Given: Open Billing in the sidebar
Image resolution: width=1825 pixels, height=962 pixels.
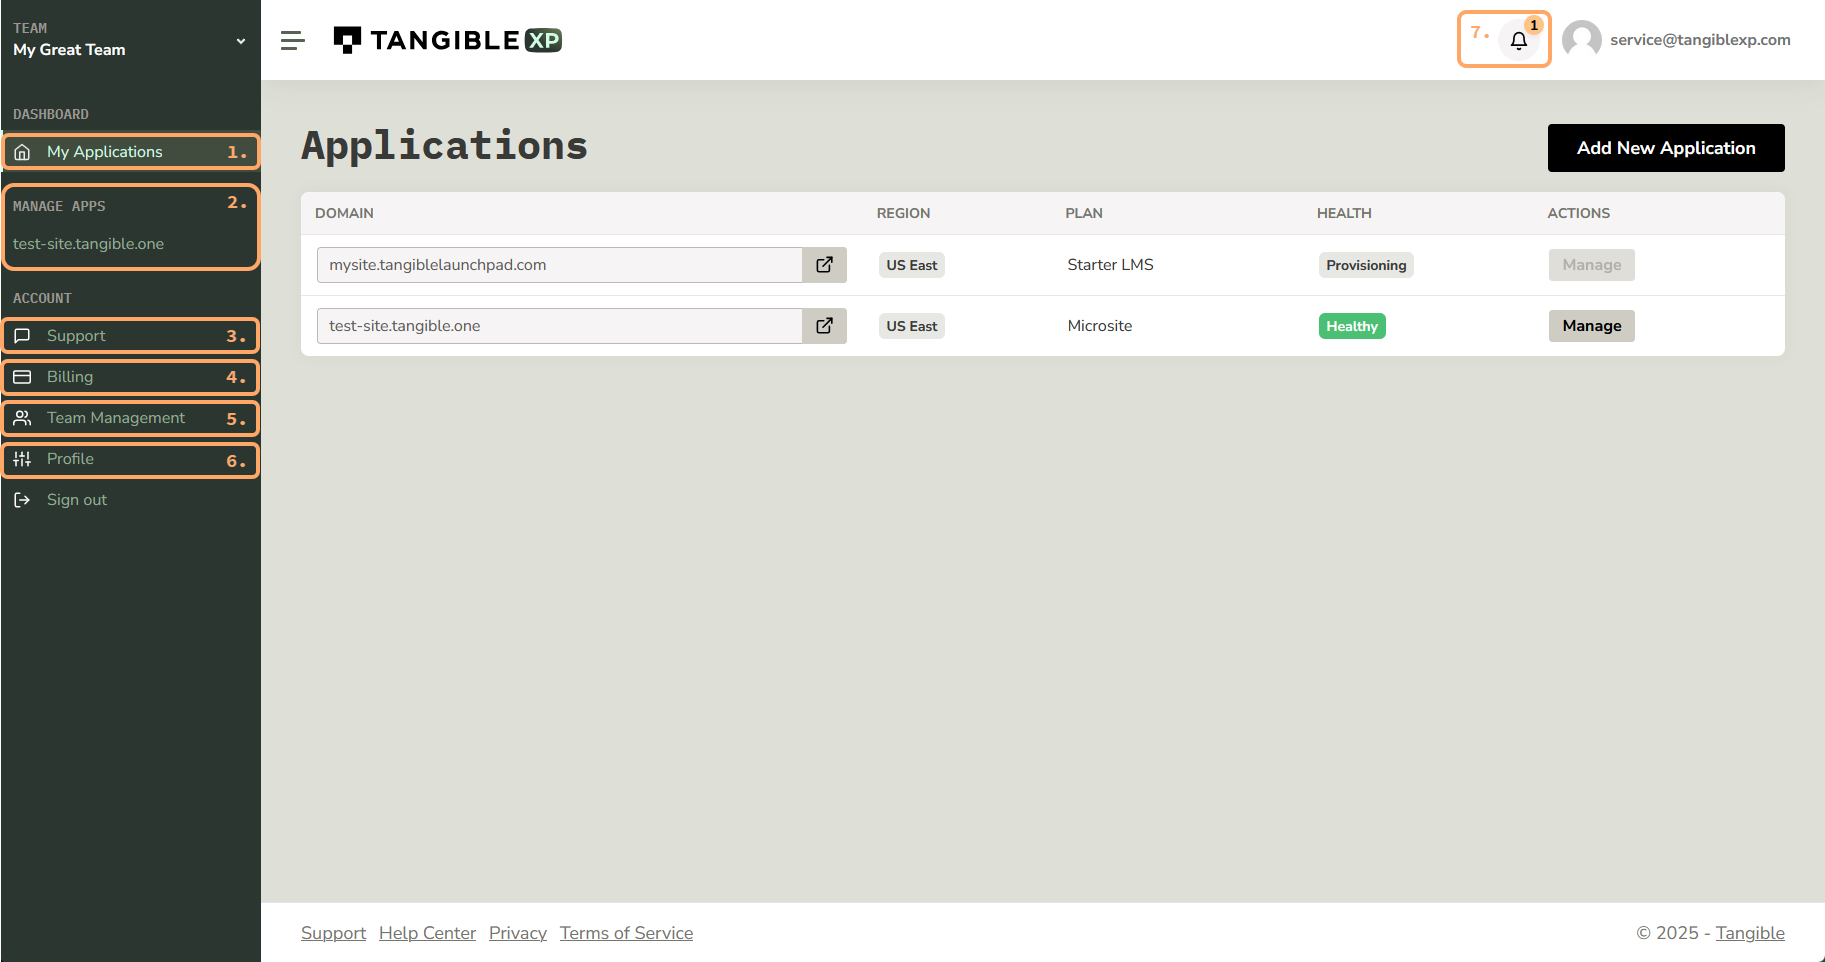Looking at the screenshot, I should tap(70, 377).
